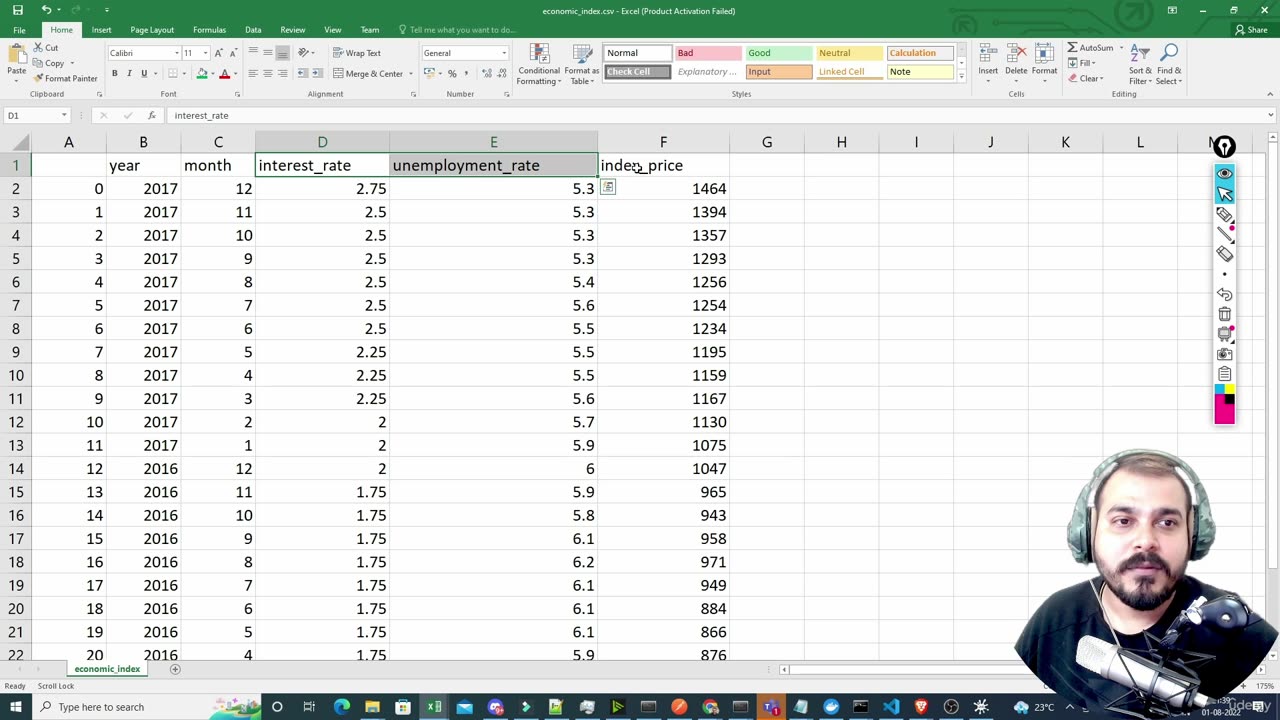Toggle the eye visibility in pen toolbar
Viewport: 1280px width, 720px height.
click(x=1224, y=174)
